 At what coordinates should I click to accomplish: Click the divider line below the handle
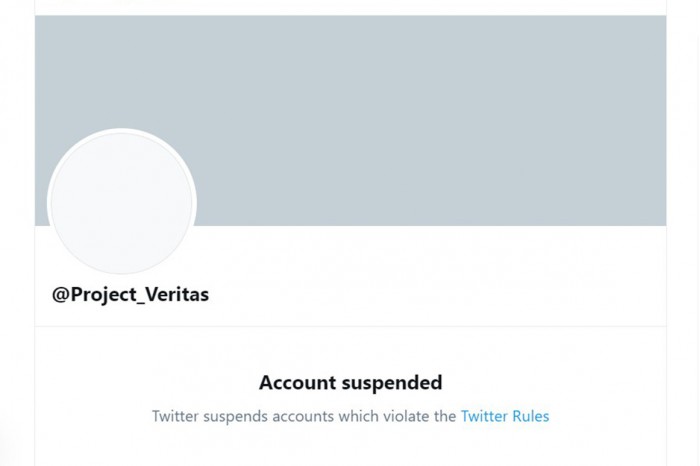point(350,326)
